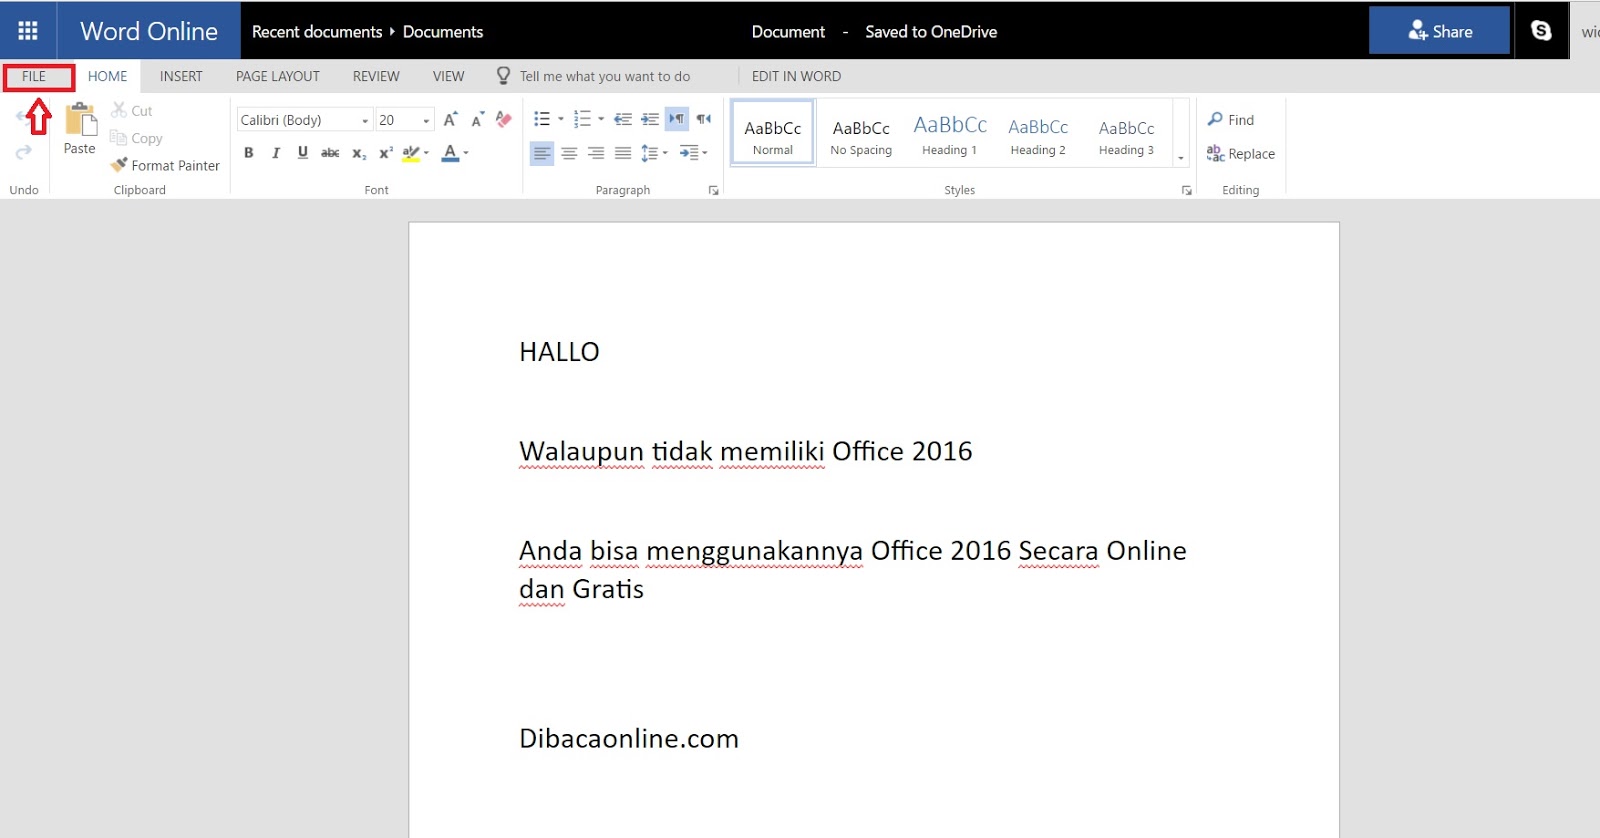This screenshot has width=1600, height=838.
Task: Switch to the VIEW tab
Action: point(449,76)
